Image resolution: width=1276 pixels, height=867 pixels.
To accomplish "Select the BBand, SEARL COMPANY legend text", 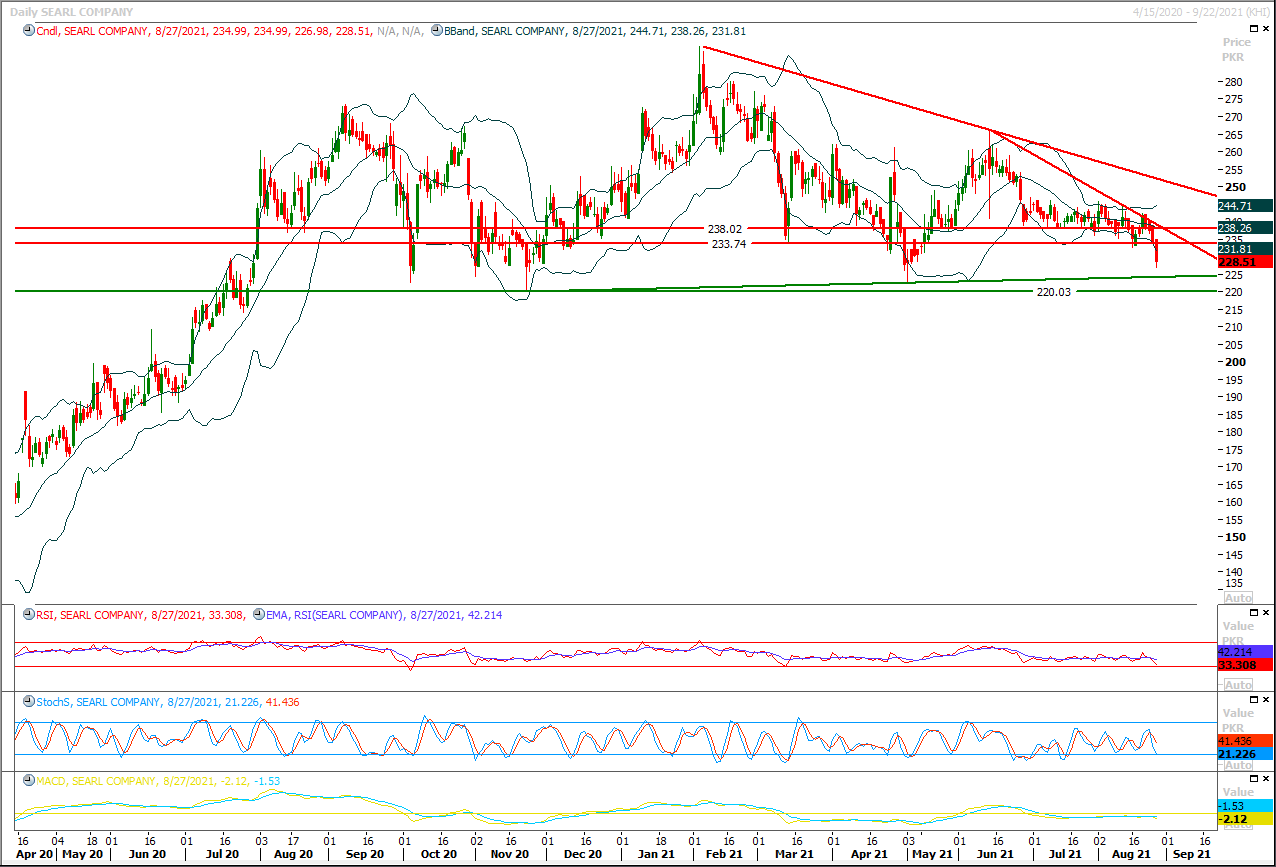I will point(502,32).
